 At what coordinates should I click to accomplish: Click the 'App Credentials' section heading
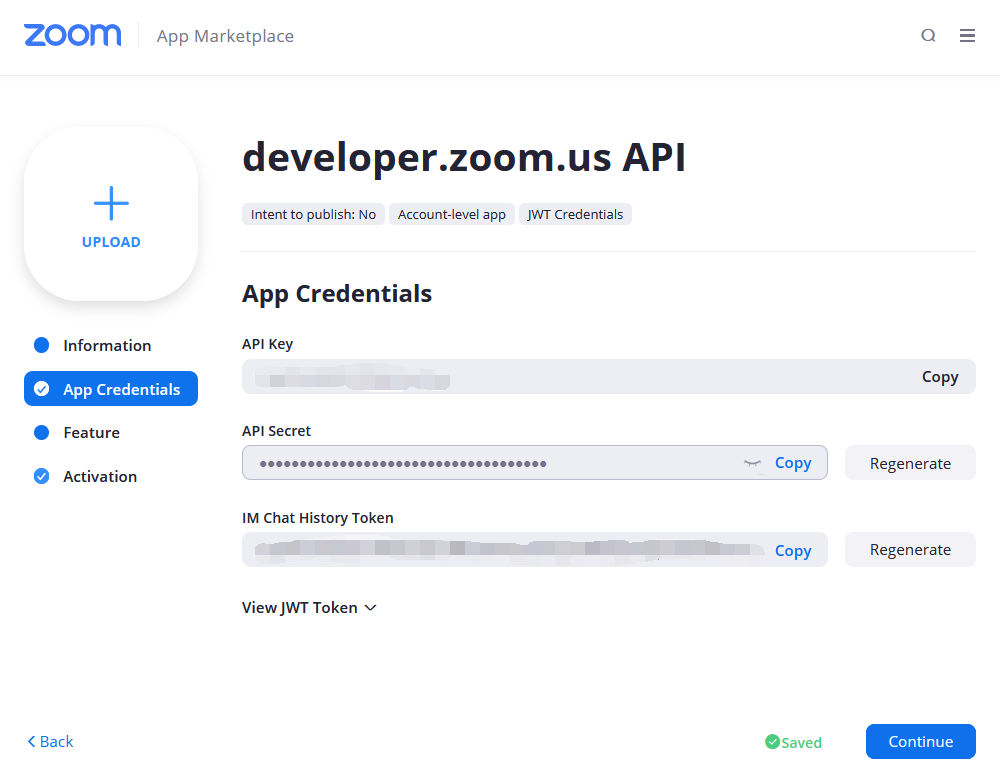point(337,293)
